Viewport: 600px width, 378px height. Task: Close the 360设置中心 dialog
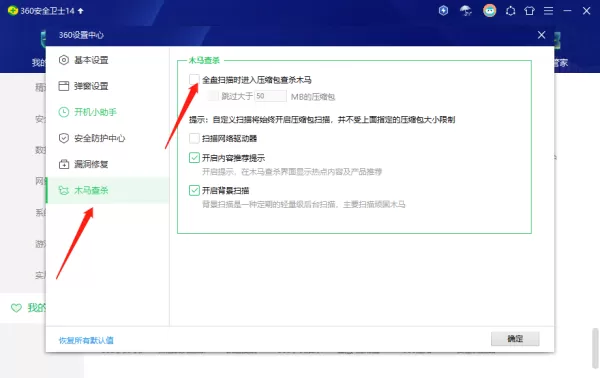(x=541, y=35)
